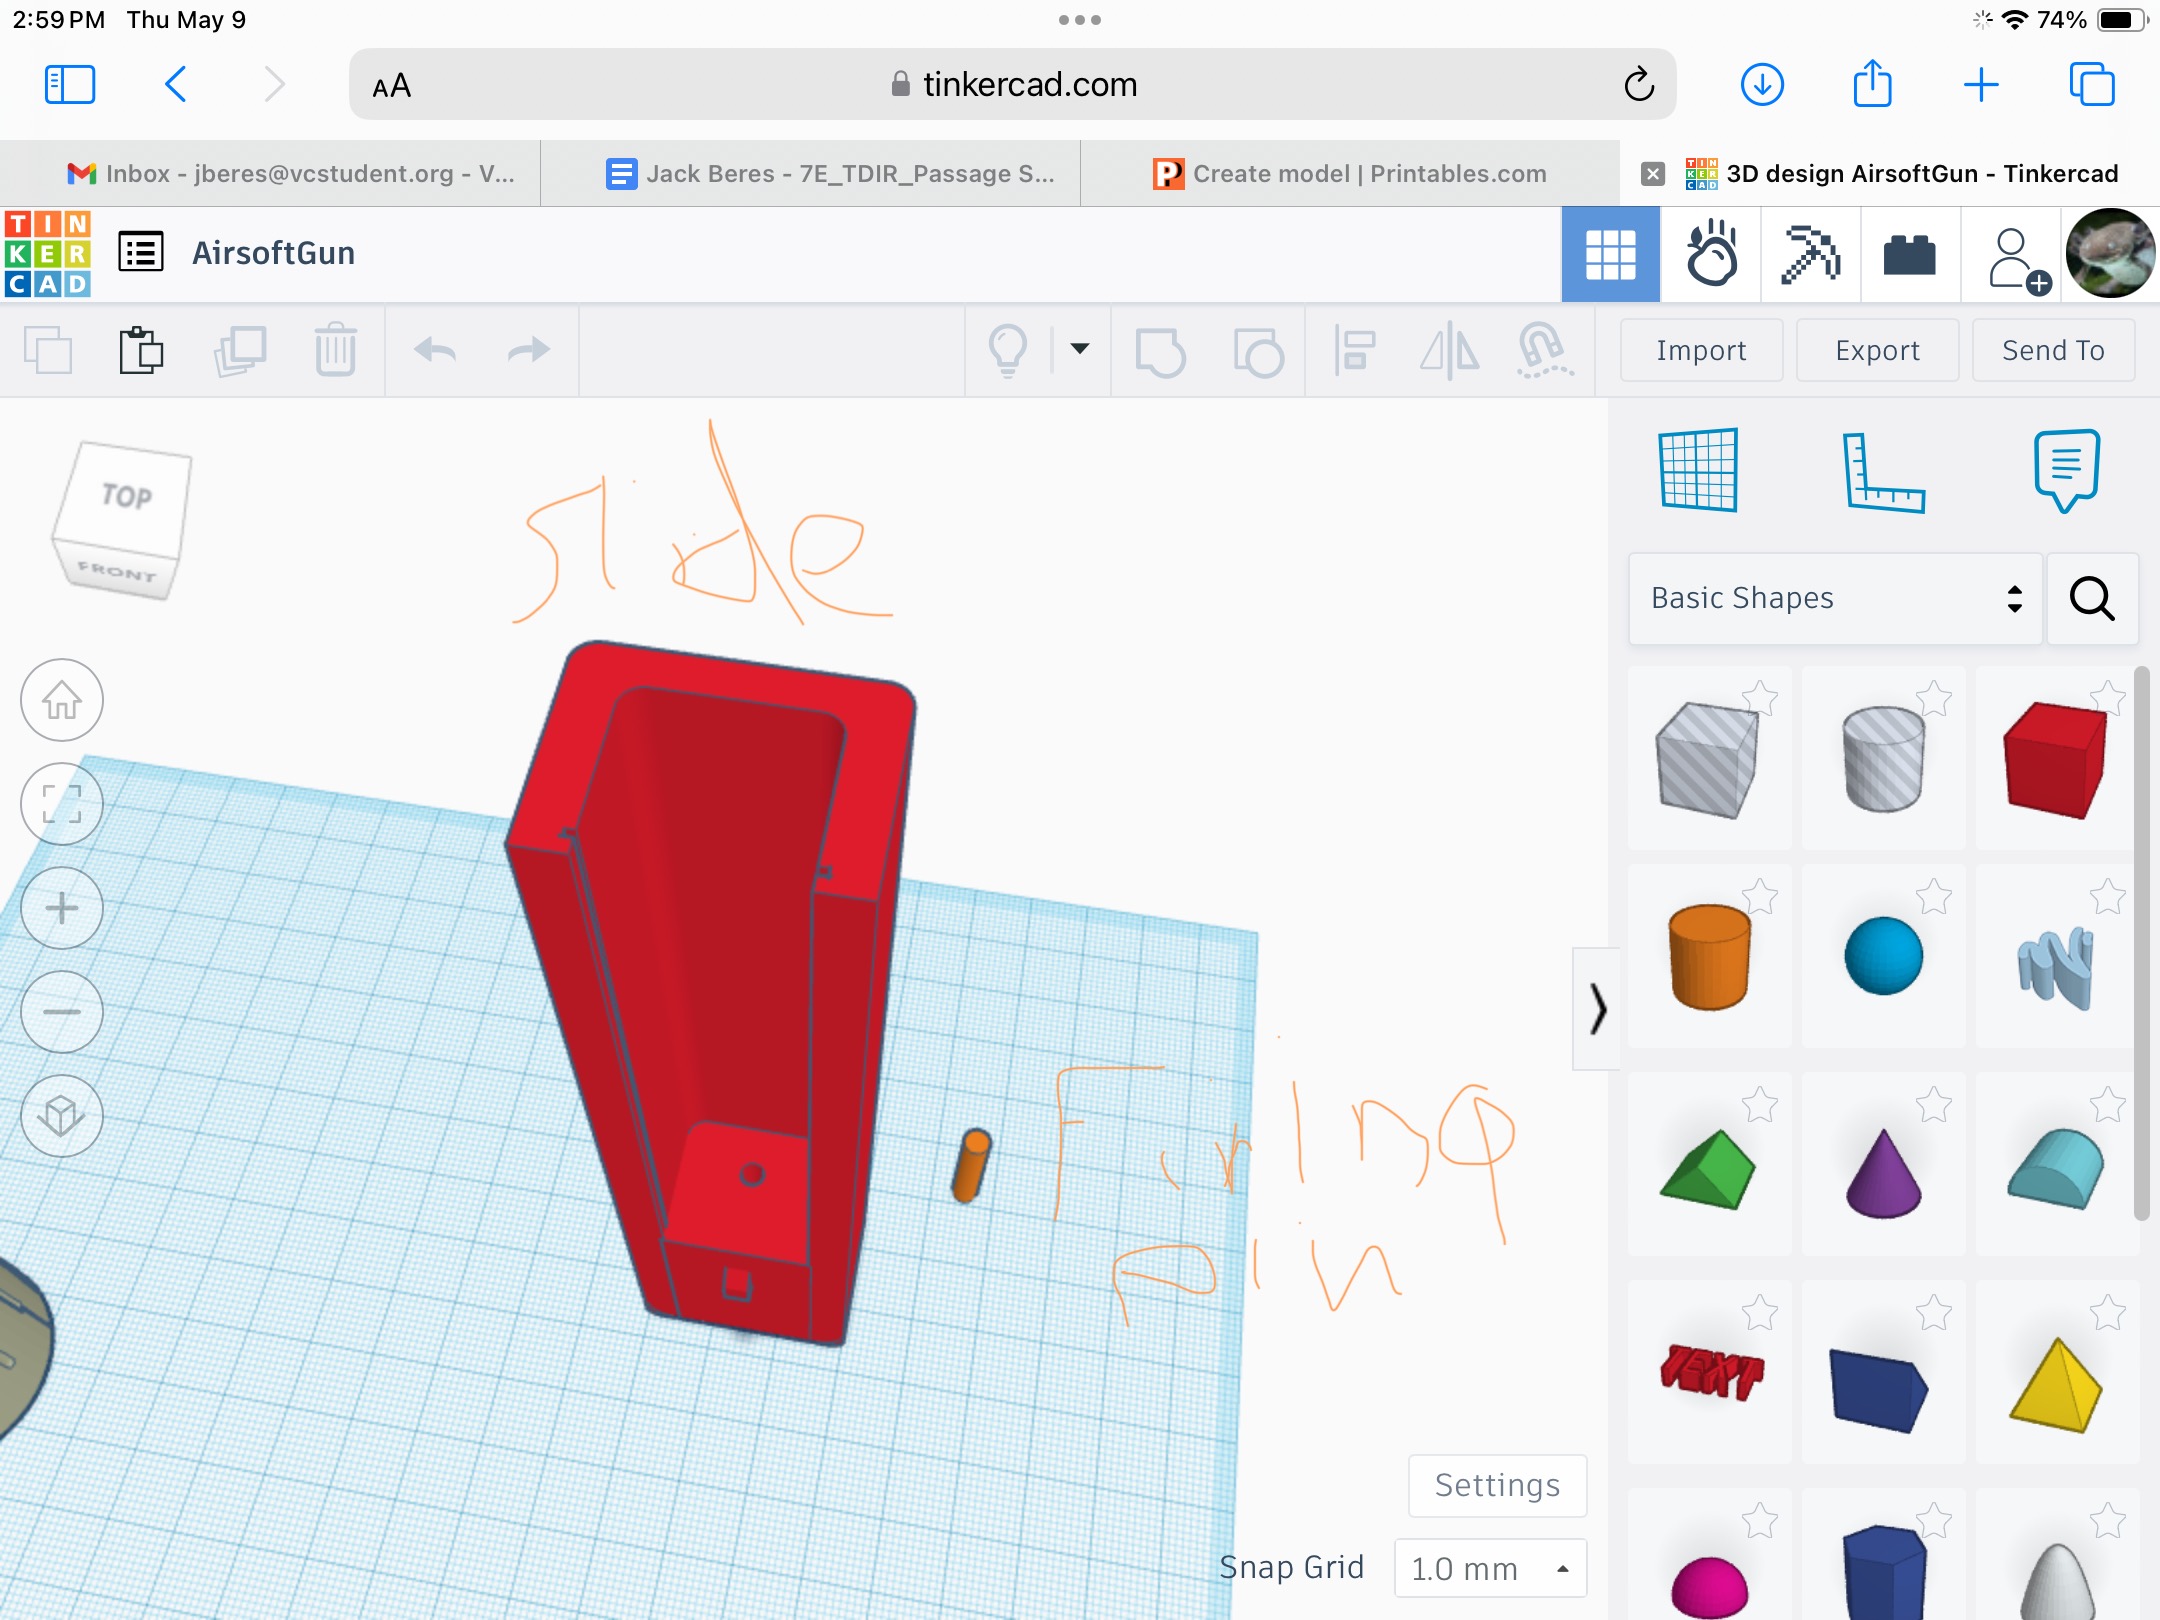2160x1620 pixels.
Task: Open the Basic Shapes category dropdown
Action: pyautogui.click(x=1835, y=598)
